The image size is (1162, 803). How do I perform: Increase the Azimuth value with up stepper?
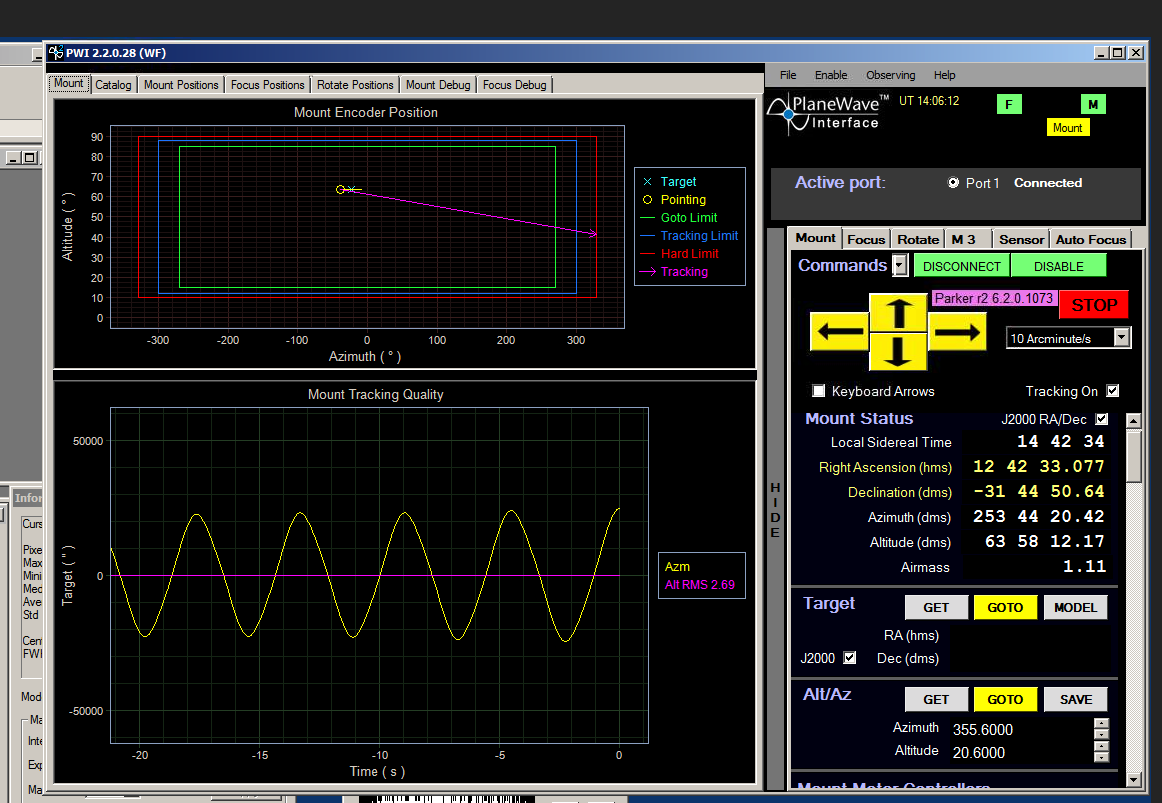click(1101, 724)
